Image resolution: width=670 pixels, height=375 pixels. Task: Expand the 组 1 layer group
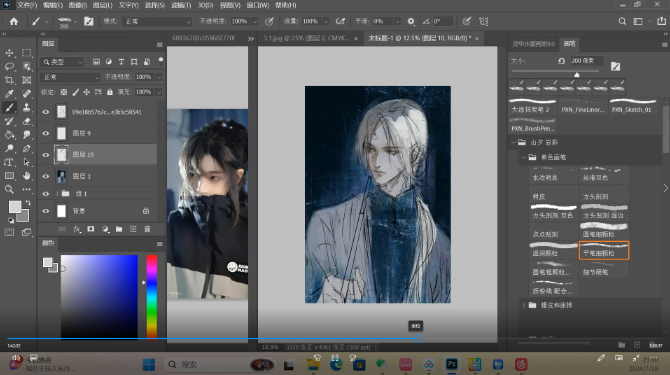pyautogui.click(x=57, y=193)
